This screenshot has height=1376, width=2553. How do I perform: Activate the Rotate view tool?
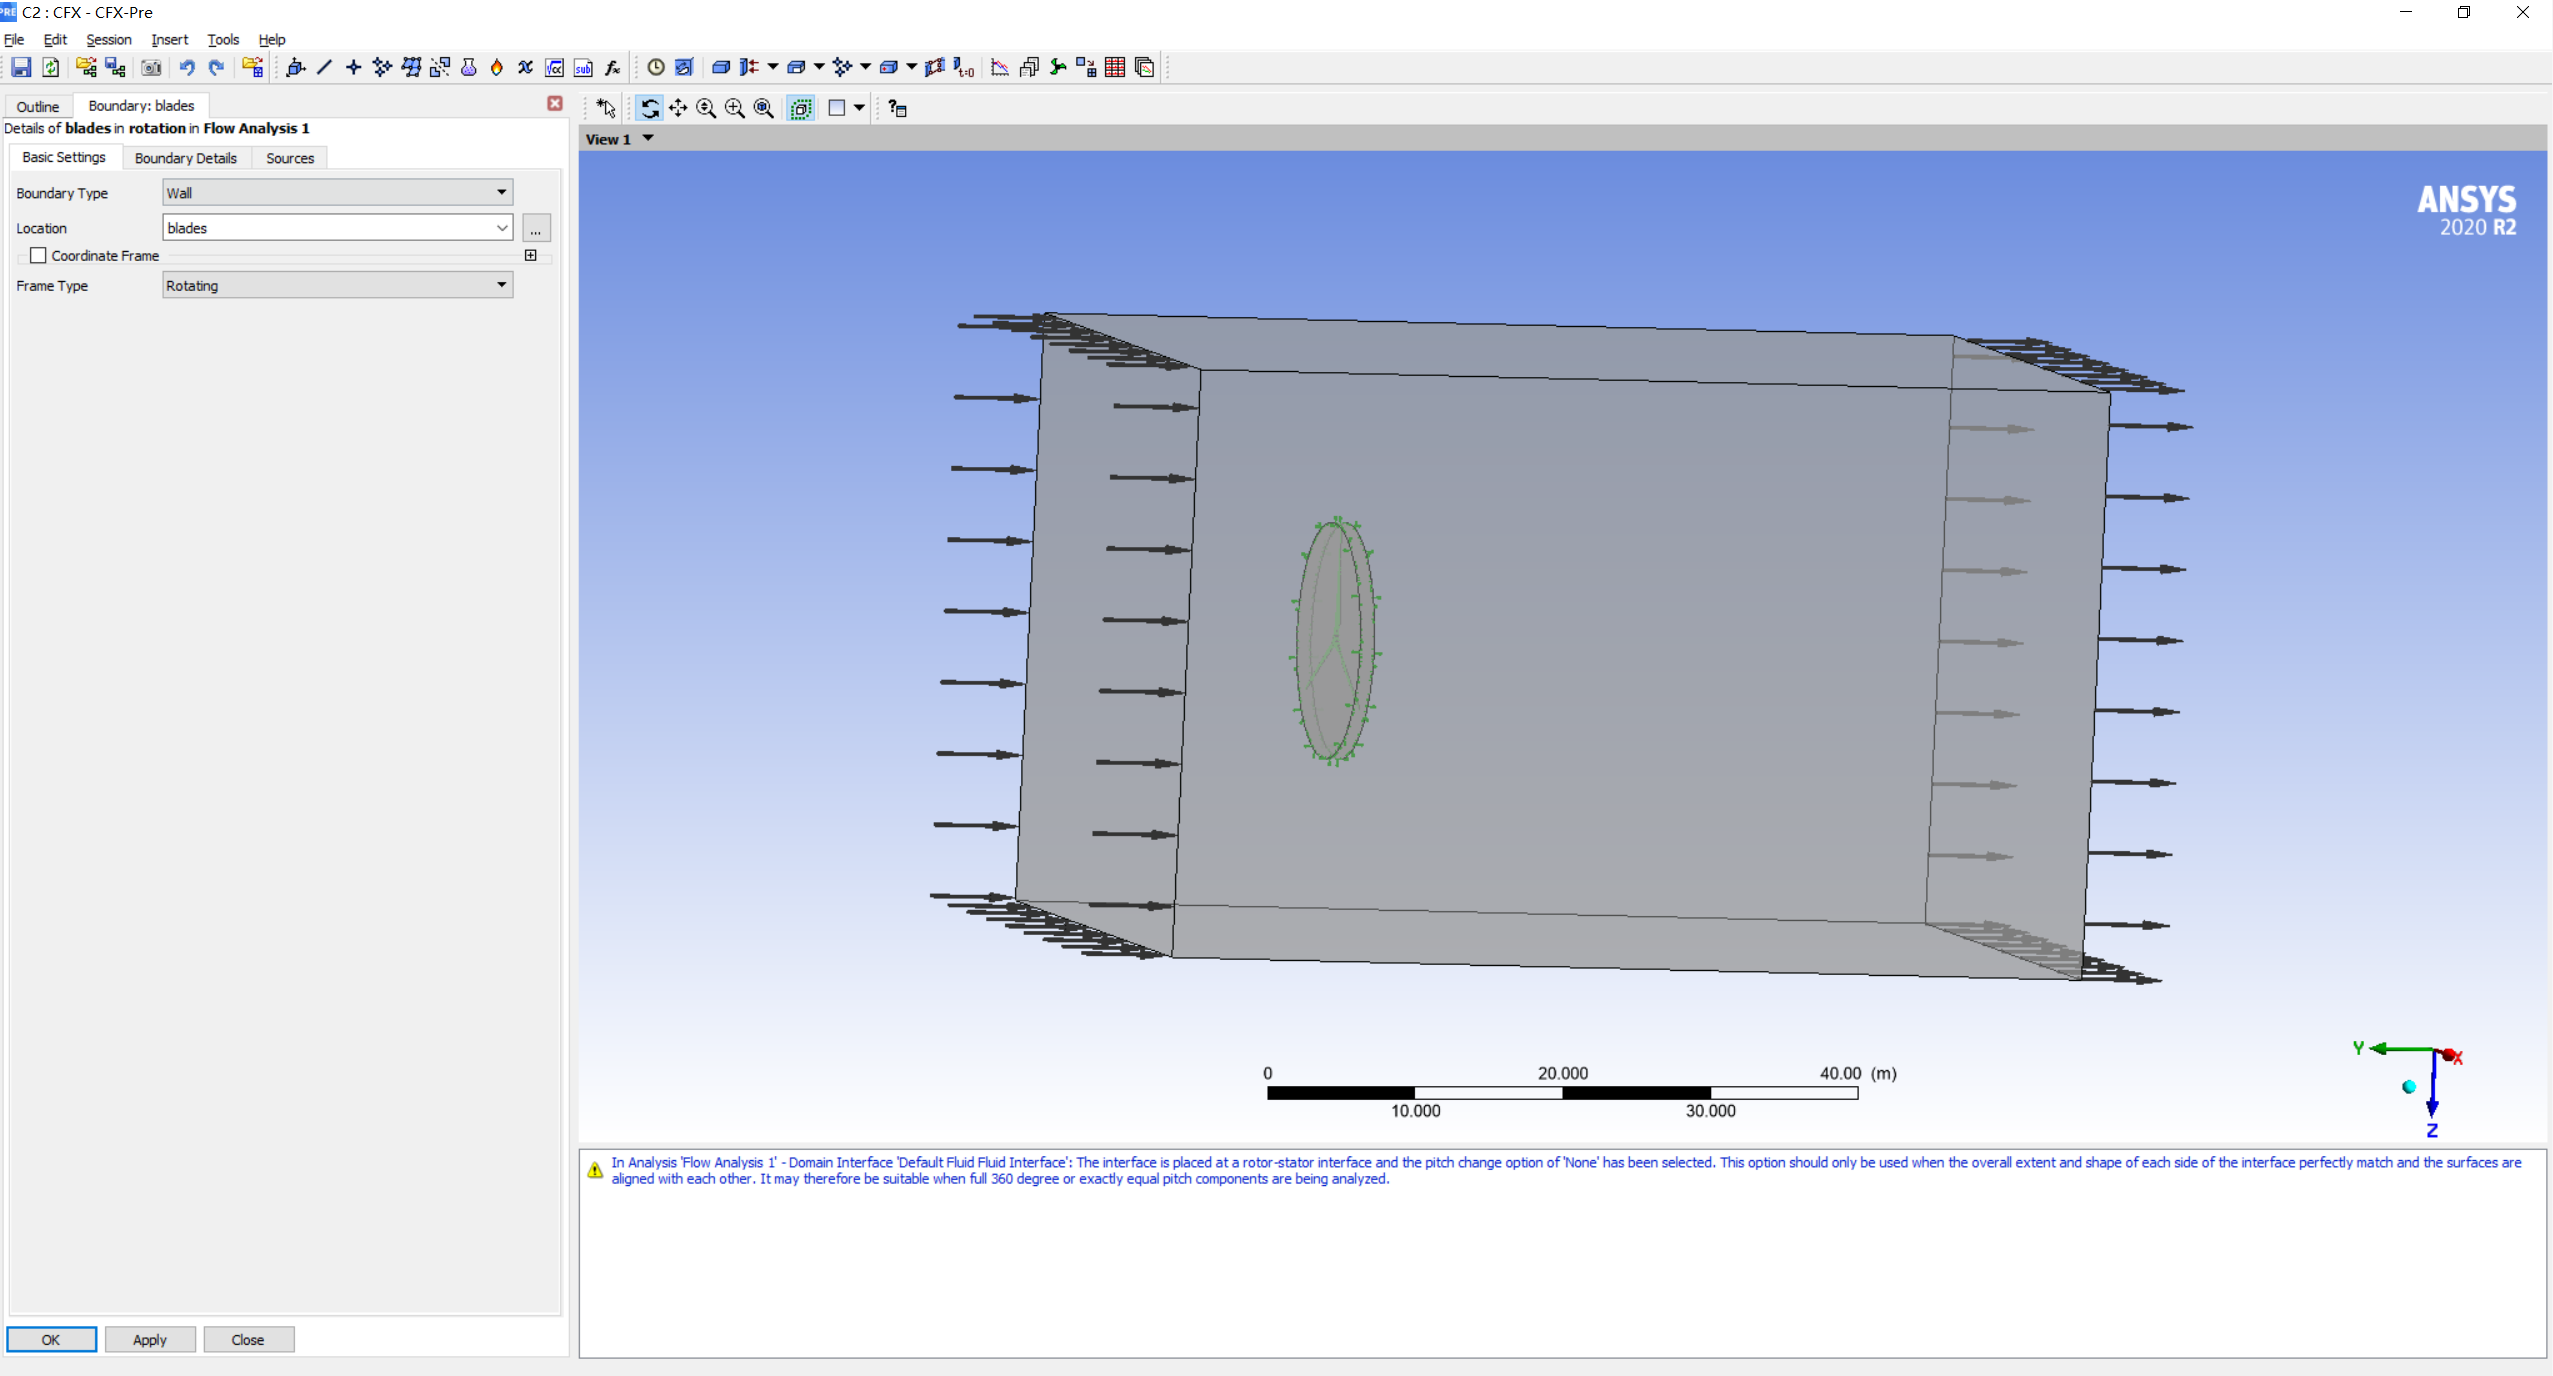point(649,108)
